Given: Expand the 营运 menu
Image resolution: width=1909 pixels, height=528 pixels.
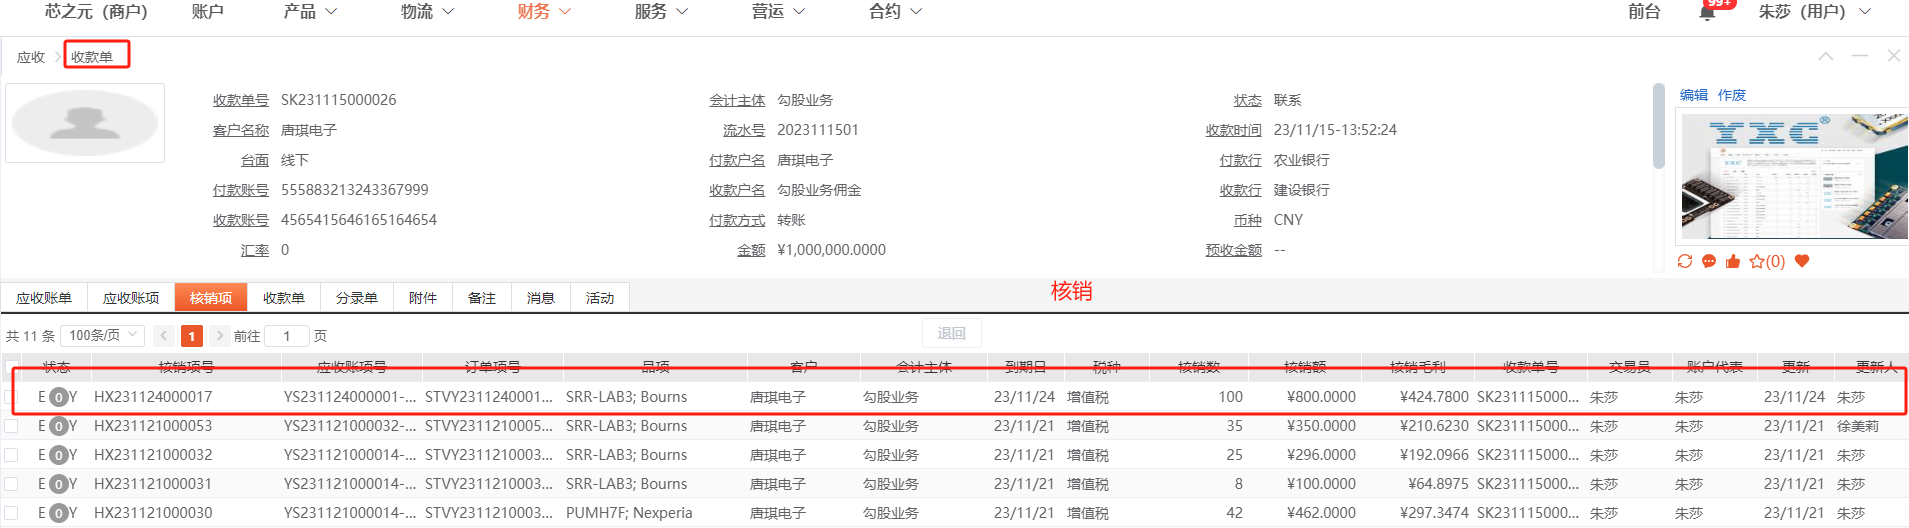Looking at the screenshot, I should tap(778, 12).
